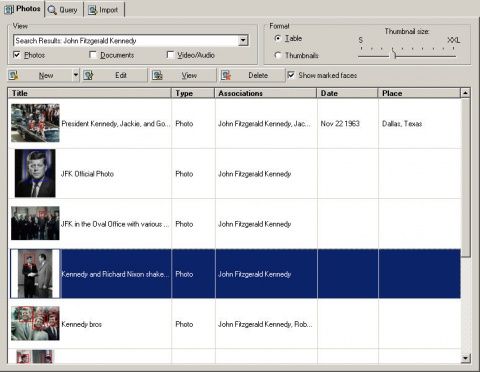This screenshot has width=480, height=372.
Task: Select the 'Kennedy bros' title
Action: (82, 324)
